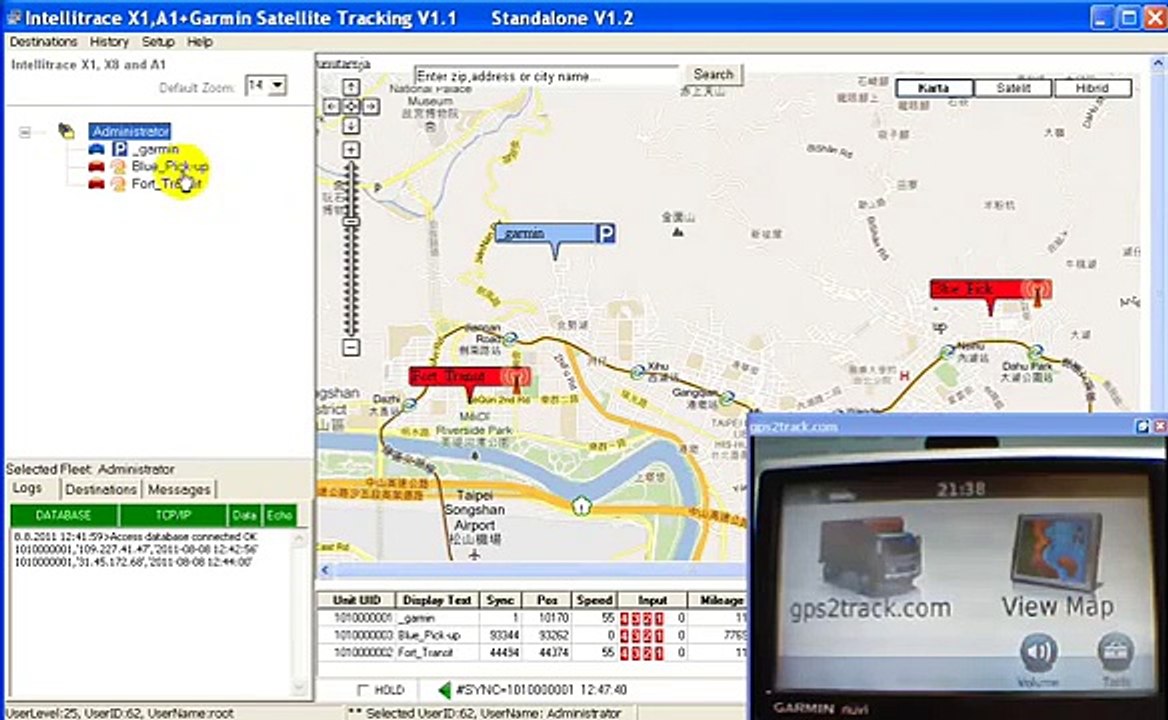The image size is (1168, 720).
Task: Select unit 1010000001 row in table
Action: point(532,618)
